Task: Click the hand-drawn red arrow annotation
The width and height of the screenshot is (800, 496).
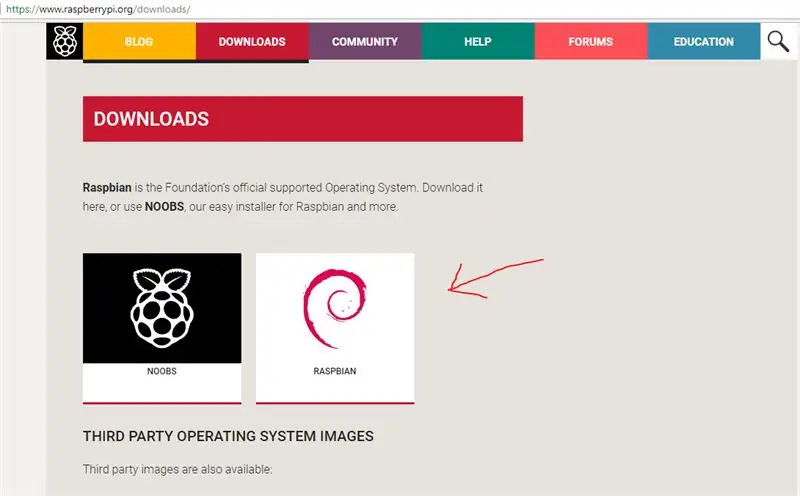Action: click(495, 279)
